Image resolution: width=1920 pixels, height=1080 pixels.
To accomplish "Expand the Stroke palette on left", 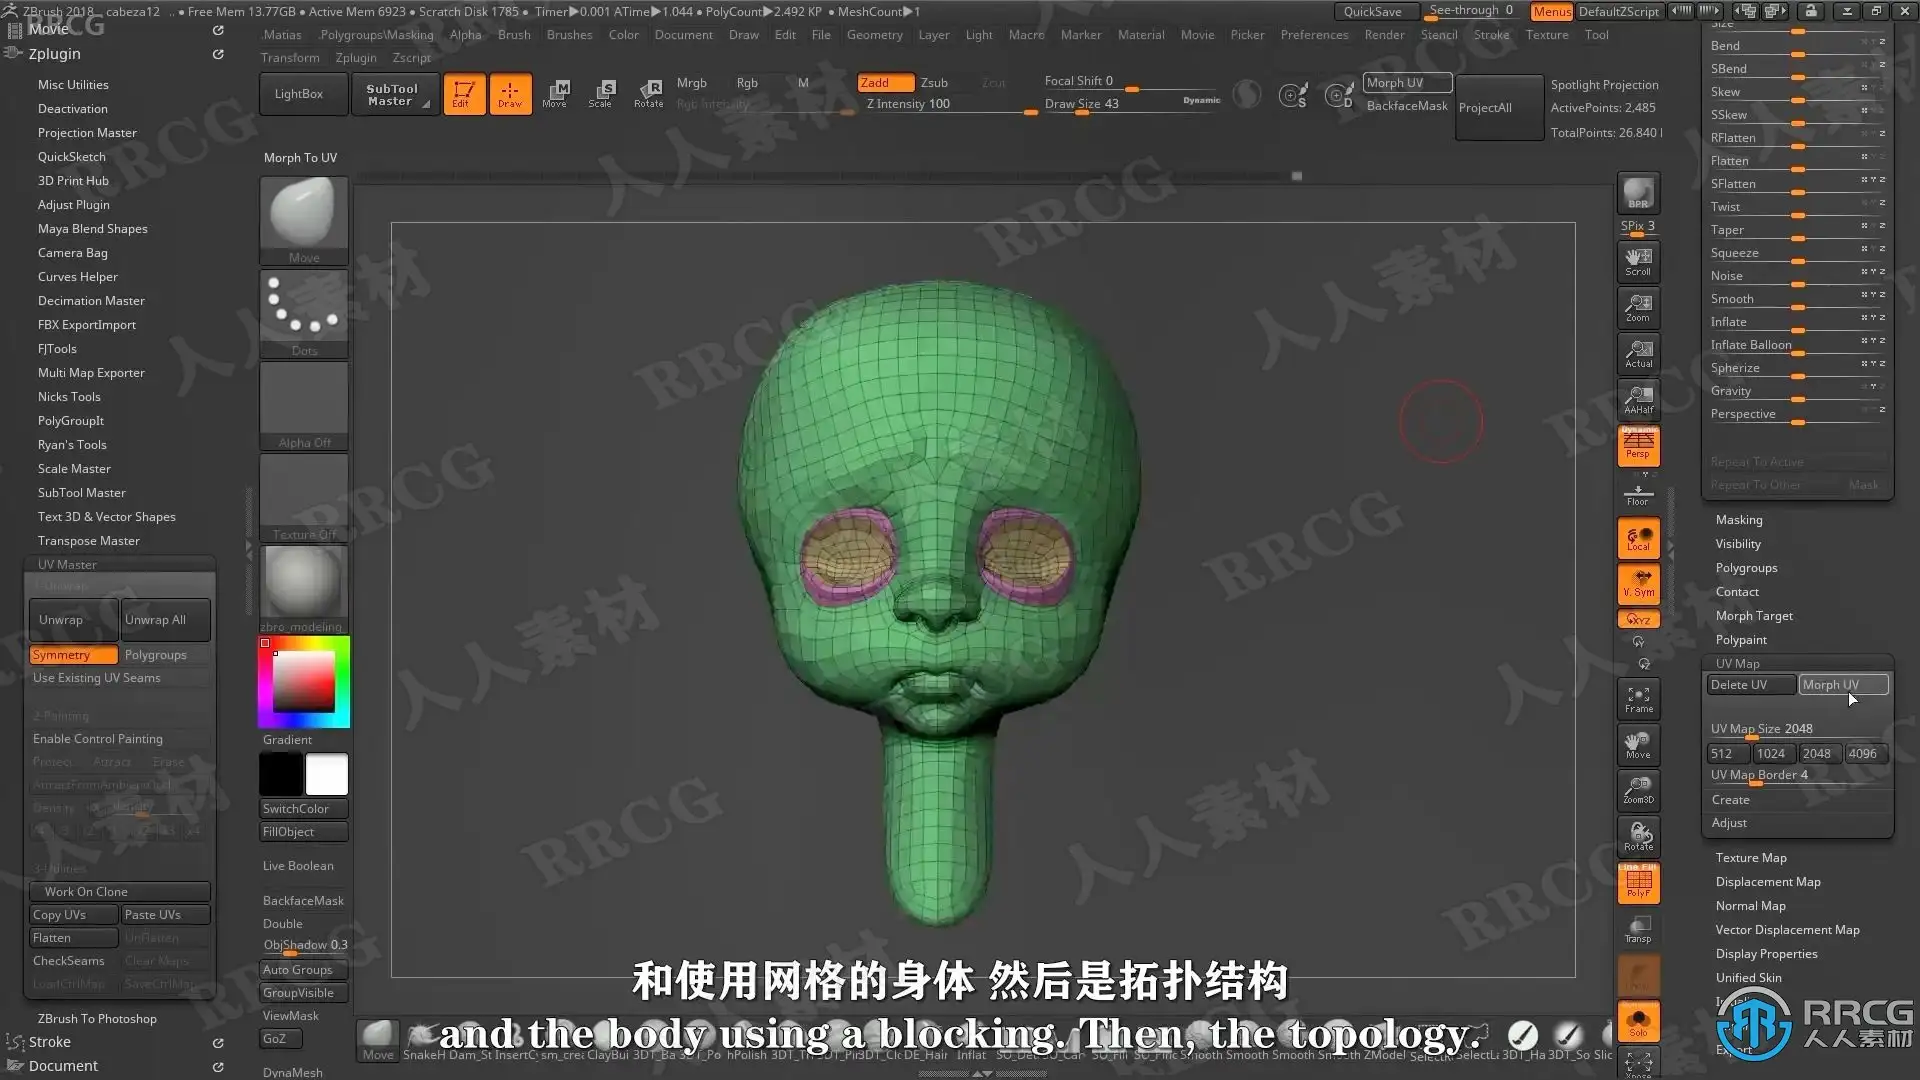I will (50, 1042).
